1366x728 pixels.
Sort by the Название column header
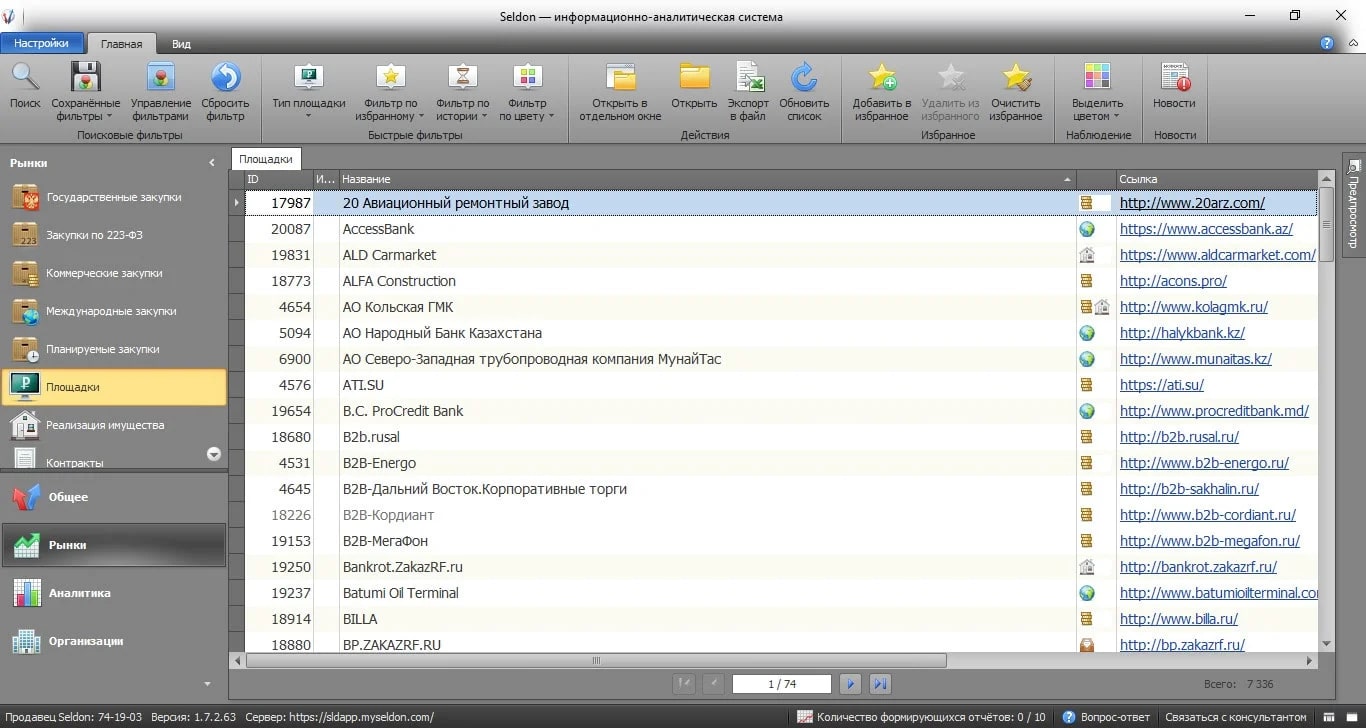[x=707, y=179]
